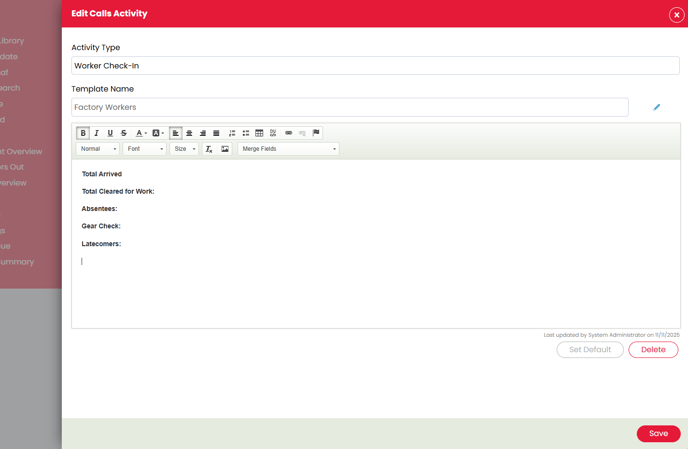This screenshot has height=449, width=688.
Task: Toggle bold formatting in the editor
Action: point(83,133)
